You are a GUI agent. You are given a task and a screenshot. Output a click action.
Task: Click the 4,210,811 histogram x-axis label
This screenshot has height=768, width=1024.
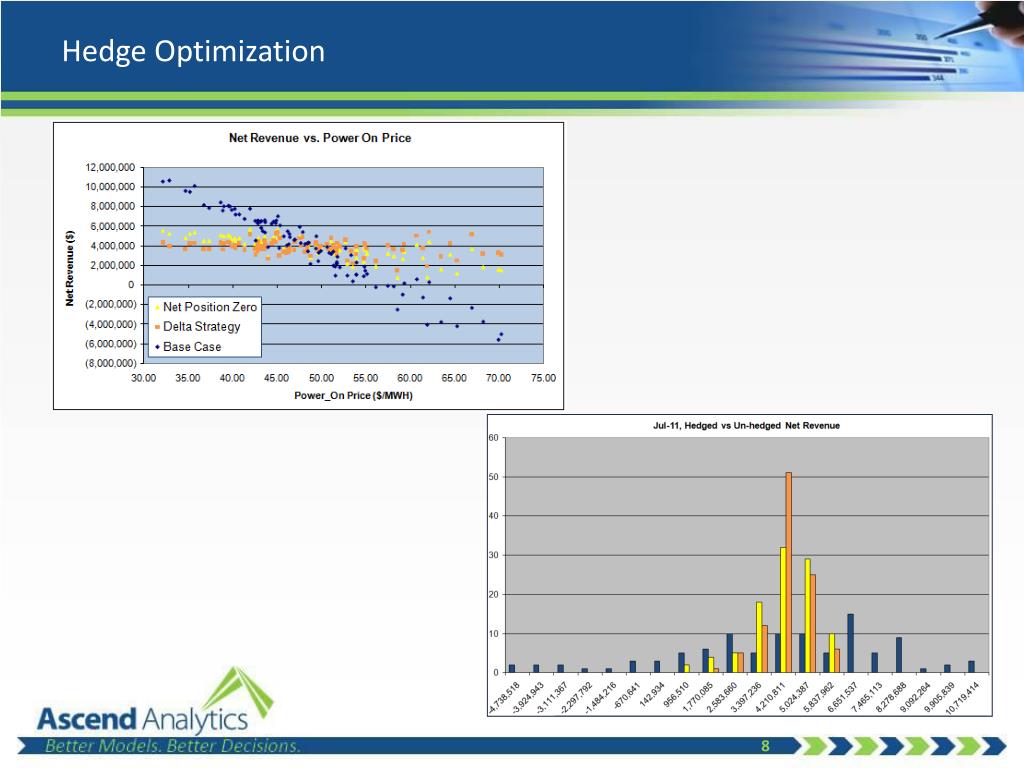tap(771, 697)
